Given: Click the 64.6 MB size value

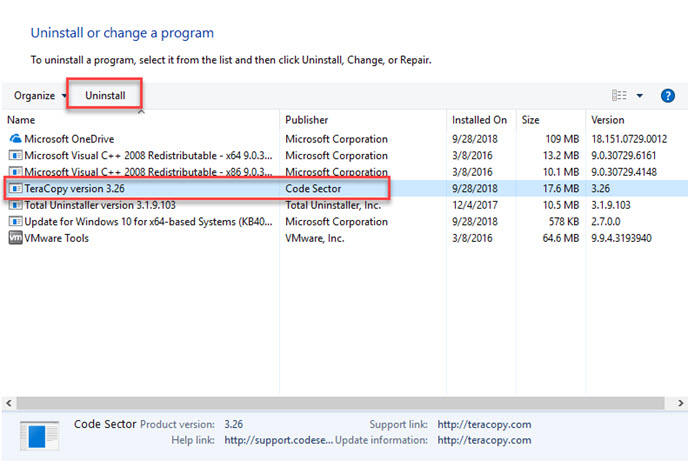Looking at the screenshot, I should (x=561, y=238).
